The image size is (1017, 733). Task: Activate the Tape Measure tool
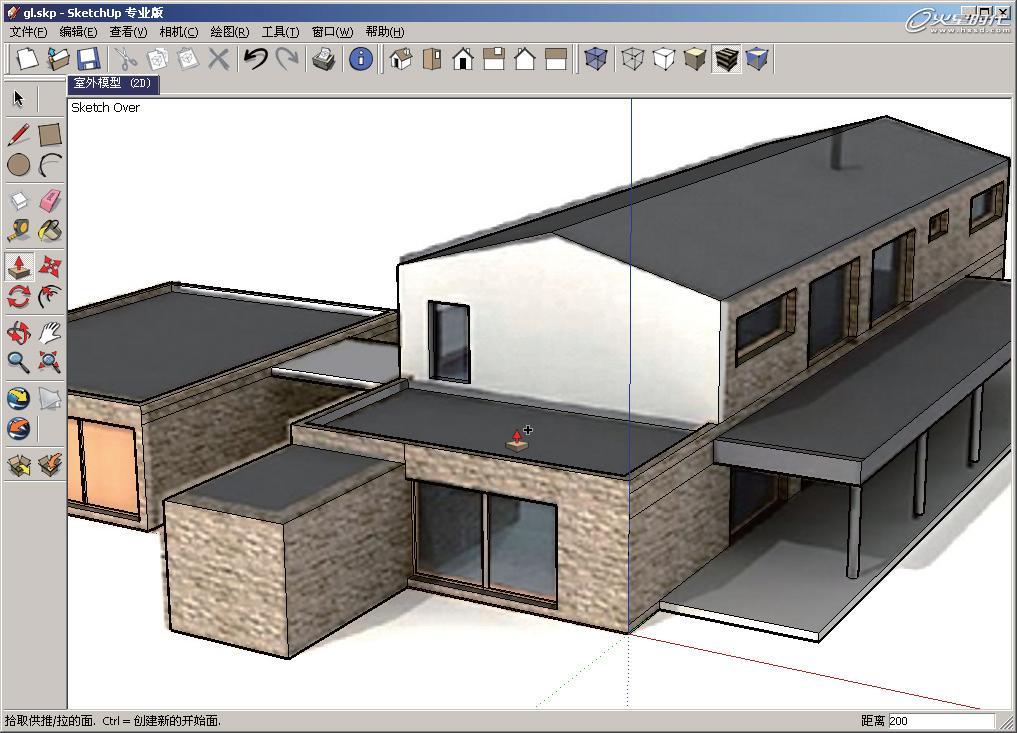(x=19, y=230)
